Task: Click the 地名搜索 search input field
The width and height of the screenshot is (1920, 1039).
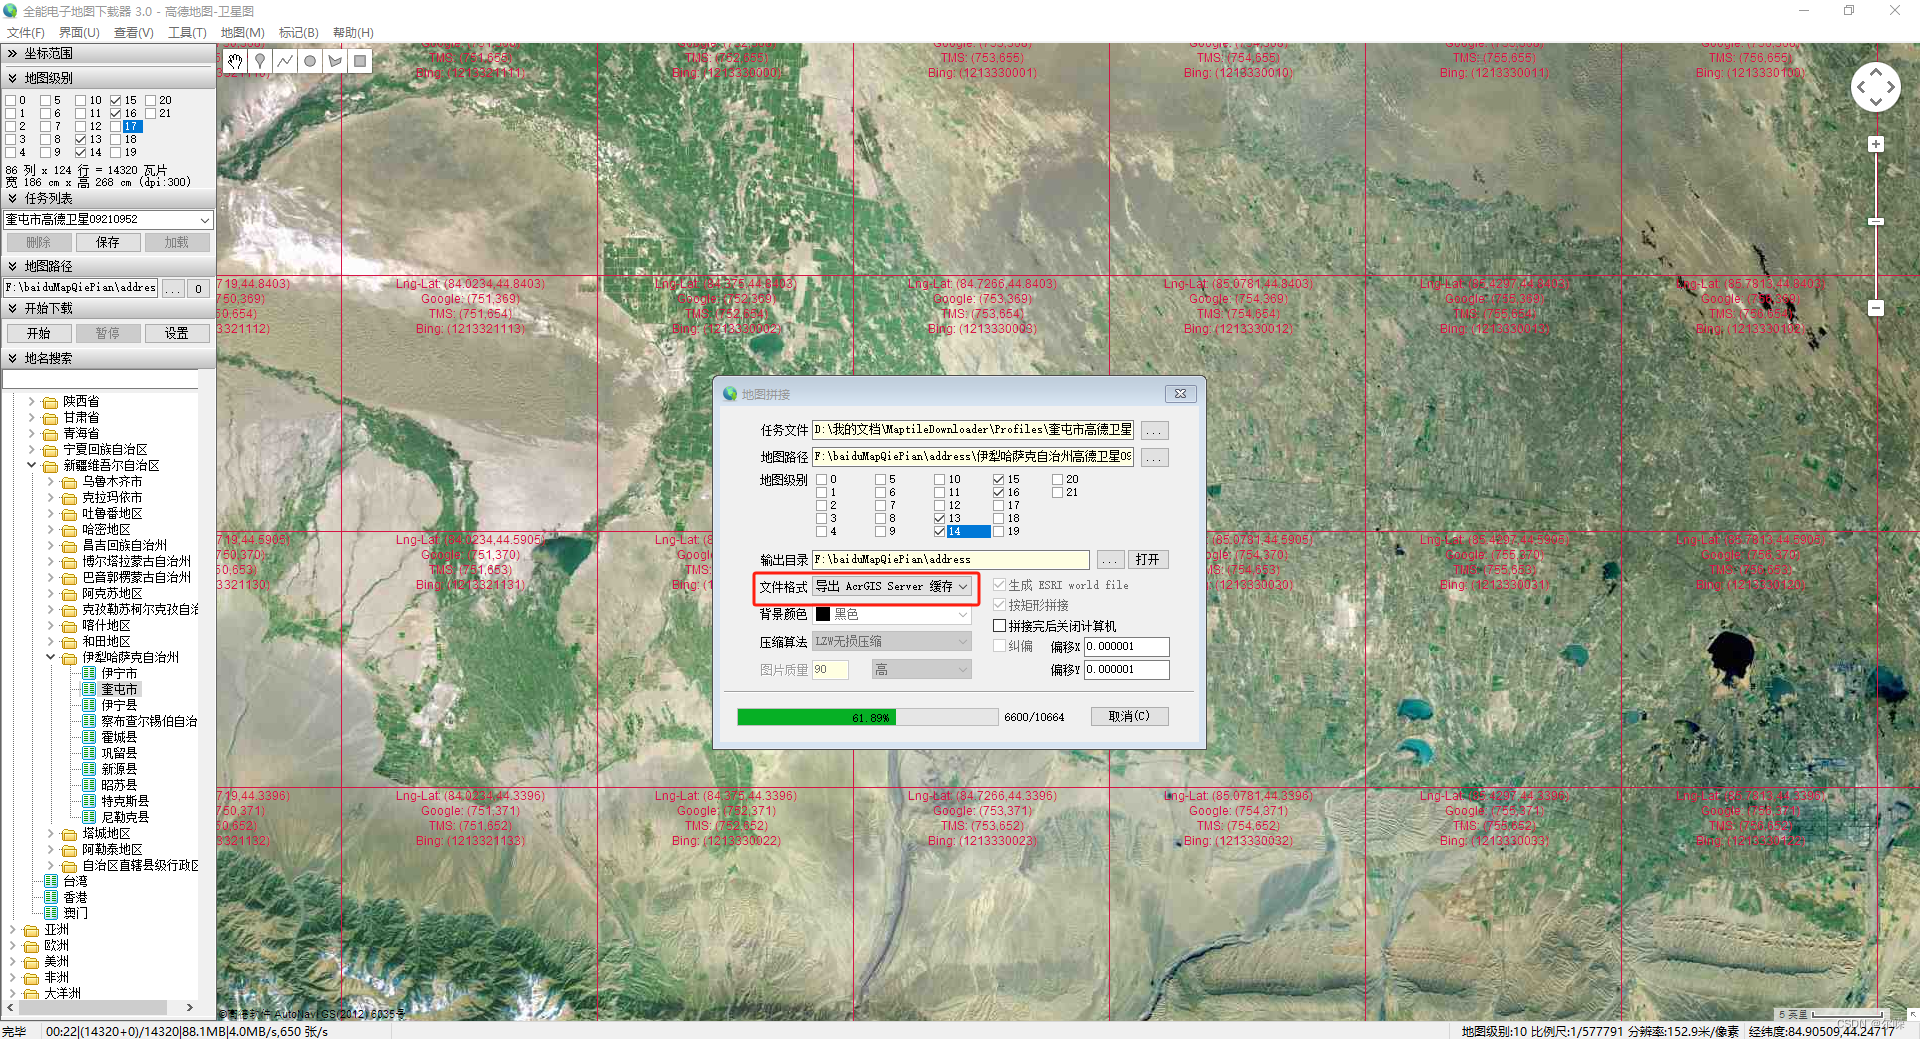Action: tap(101, 380)
